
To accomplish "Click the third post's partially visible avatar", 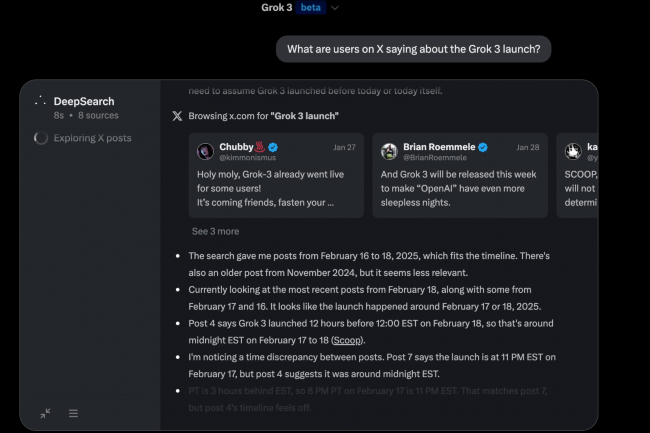I will 572,151.
